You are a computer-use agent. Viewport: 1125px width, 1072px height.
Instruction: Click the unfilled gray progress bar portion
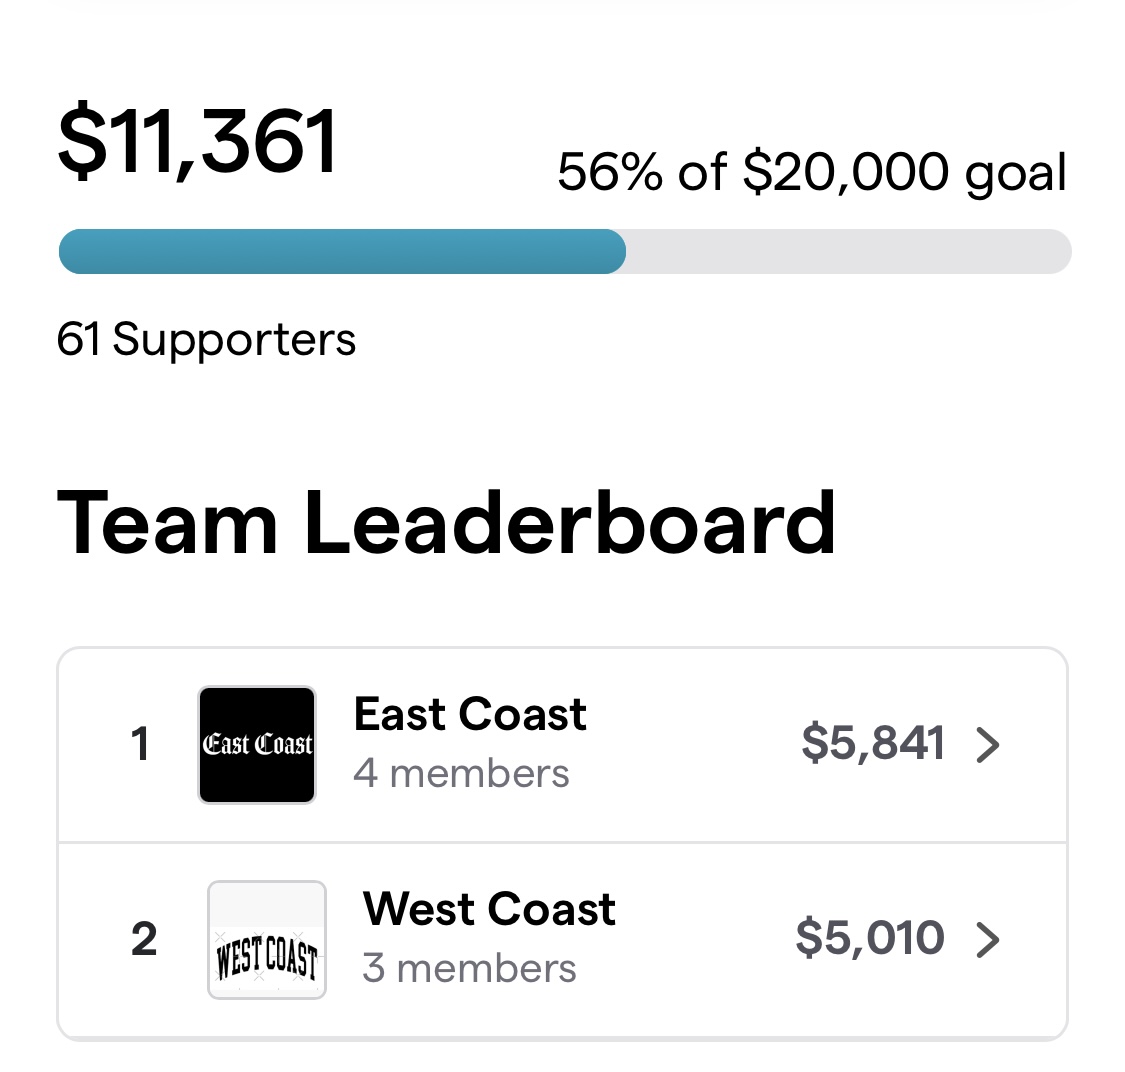point(848,252)
